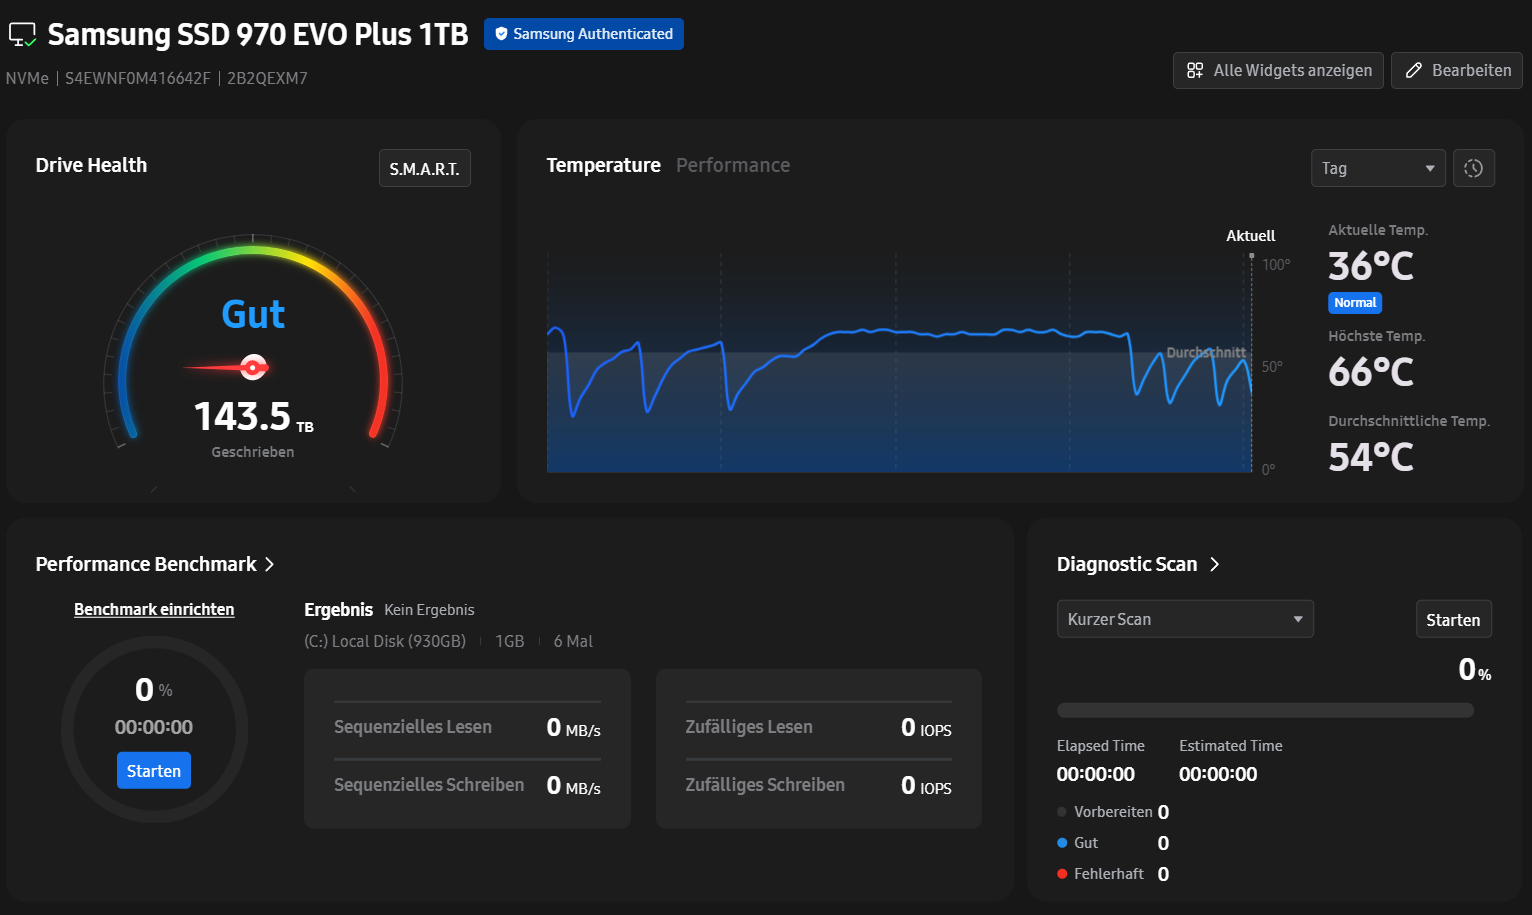The width and height of the screenshot is (1532, 915).
Task: Click the 6 Mal repetition label
Action: (x=573, y=641)
